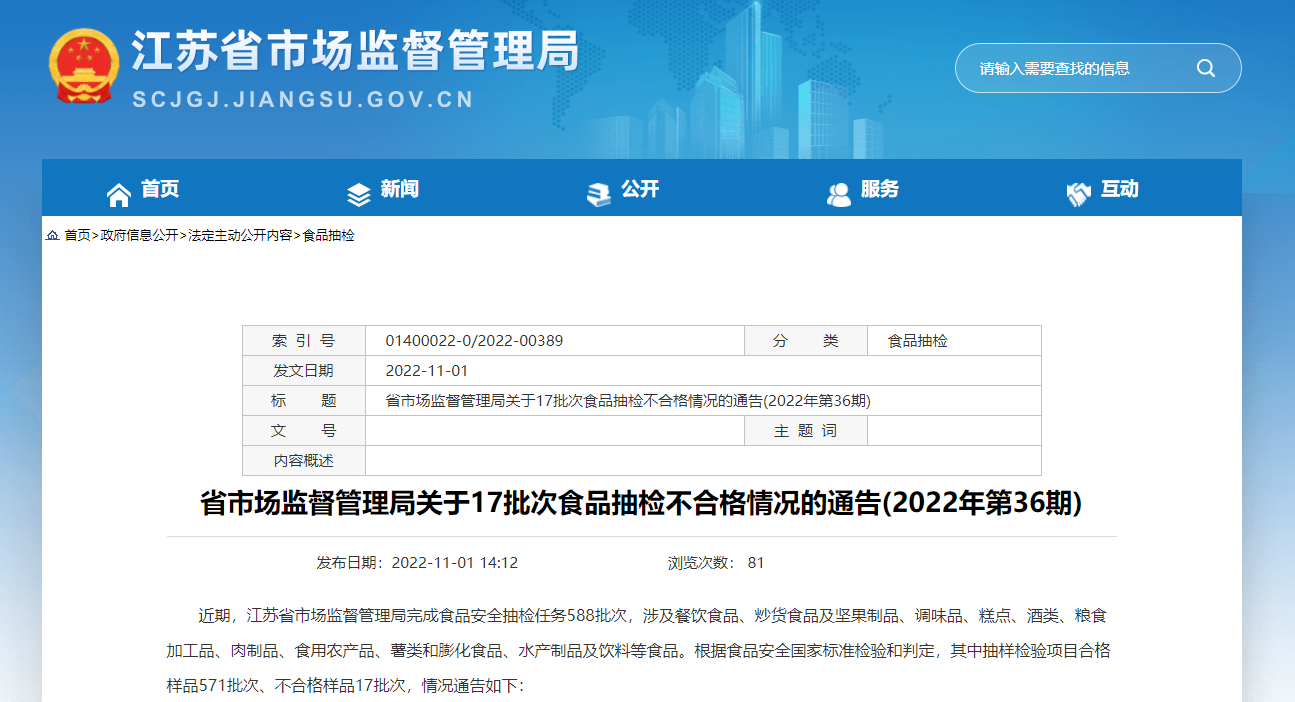Go to 首页 in the breadcrumb
Image resolution: width=1295 pixels, height=702 pixels.
[x=77, y=236]
